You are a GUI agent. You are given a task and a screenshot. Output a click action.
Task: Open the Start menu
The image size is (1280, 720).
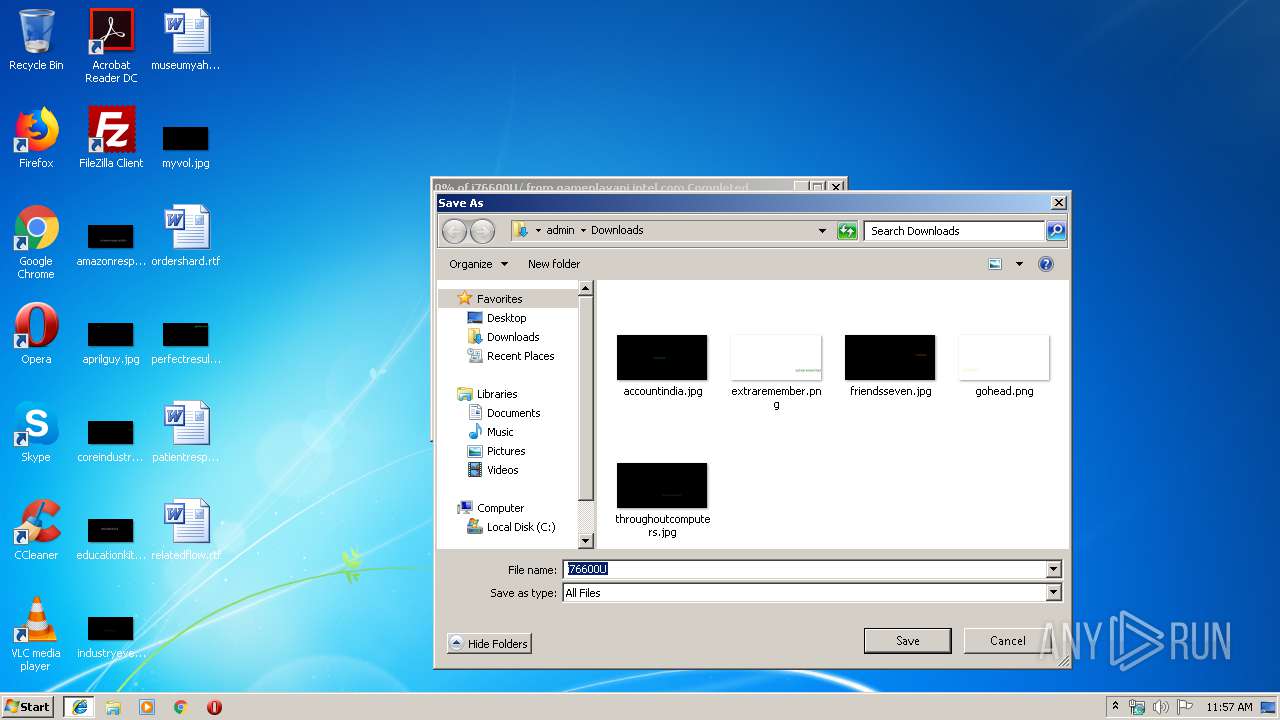28,707
